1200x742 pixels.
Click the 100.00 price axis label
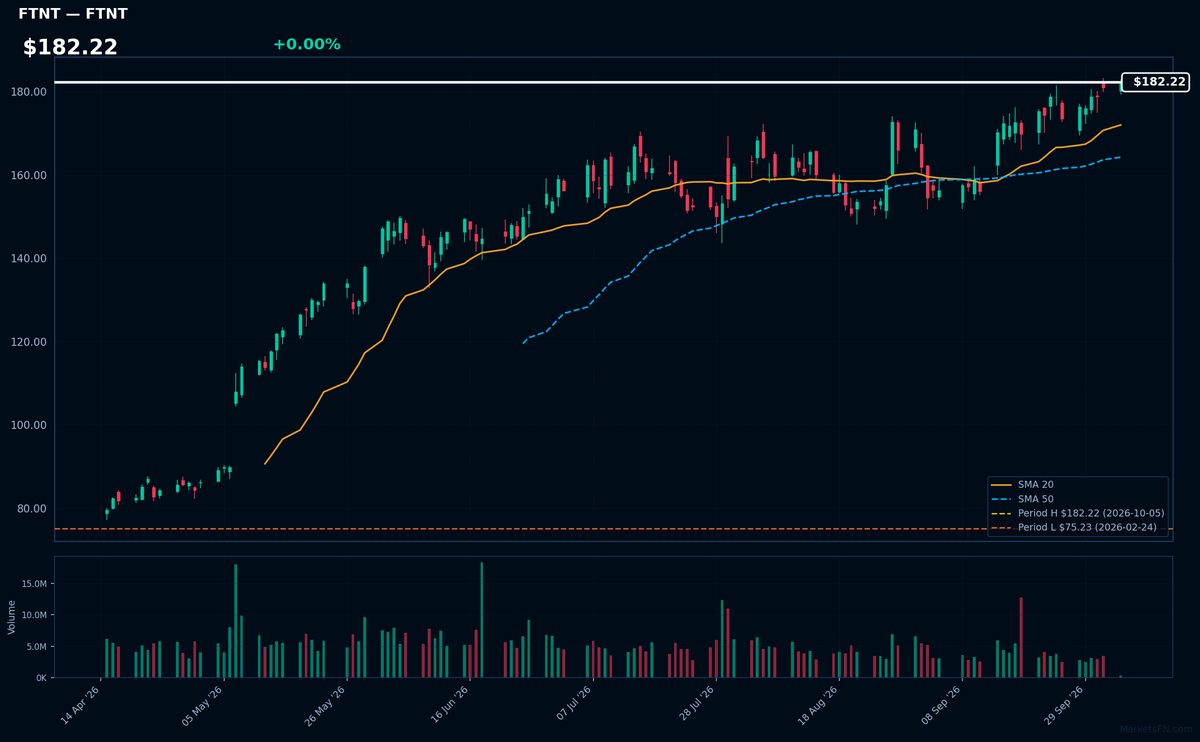(x=30, y=425)
